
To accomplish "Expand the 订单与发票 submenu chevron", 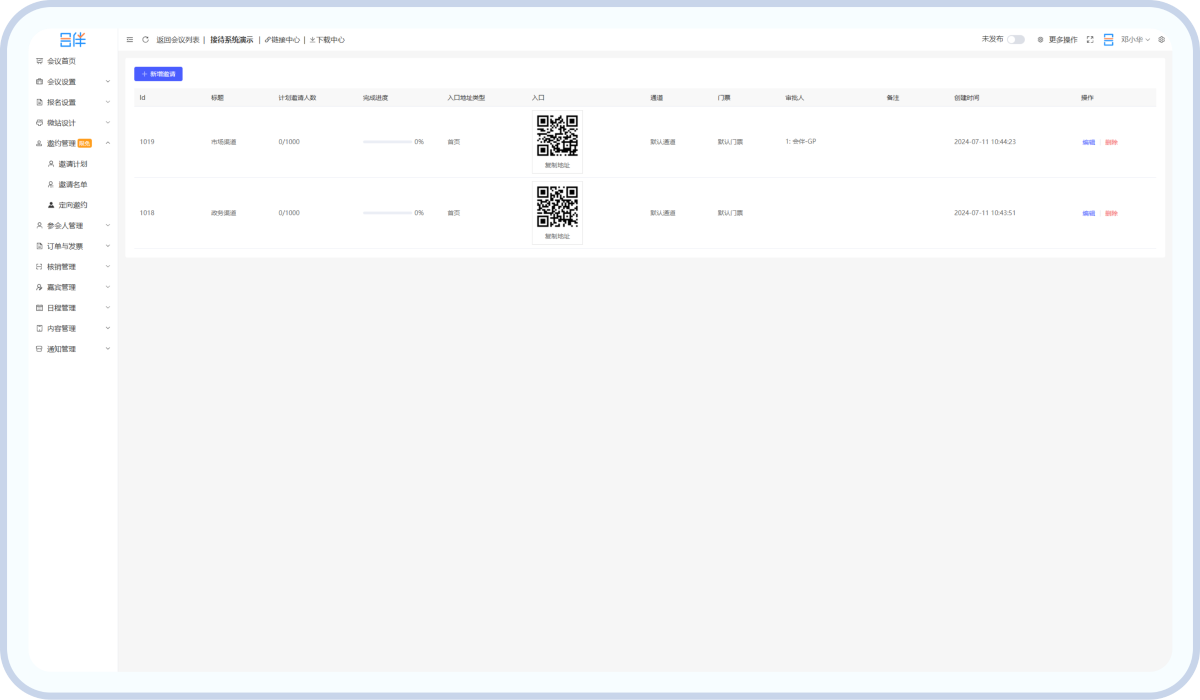I will (108, 246).
